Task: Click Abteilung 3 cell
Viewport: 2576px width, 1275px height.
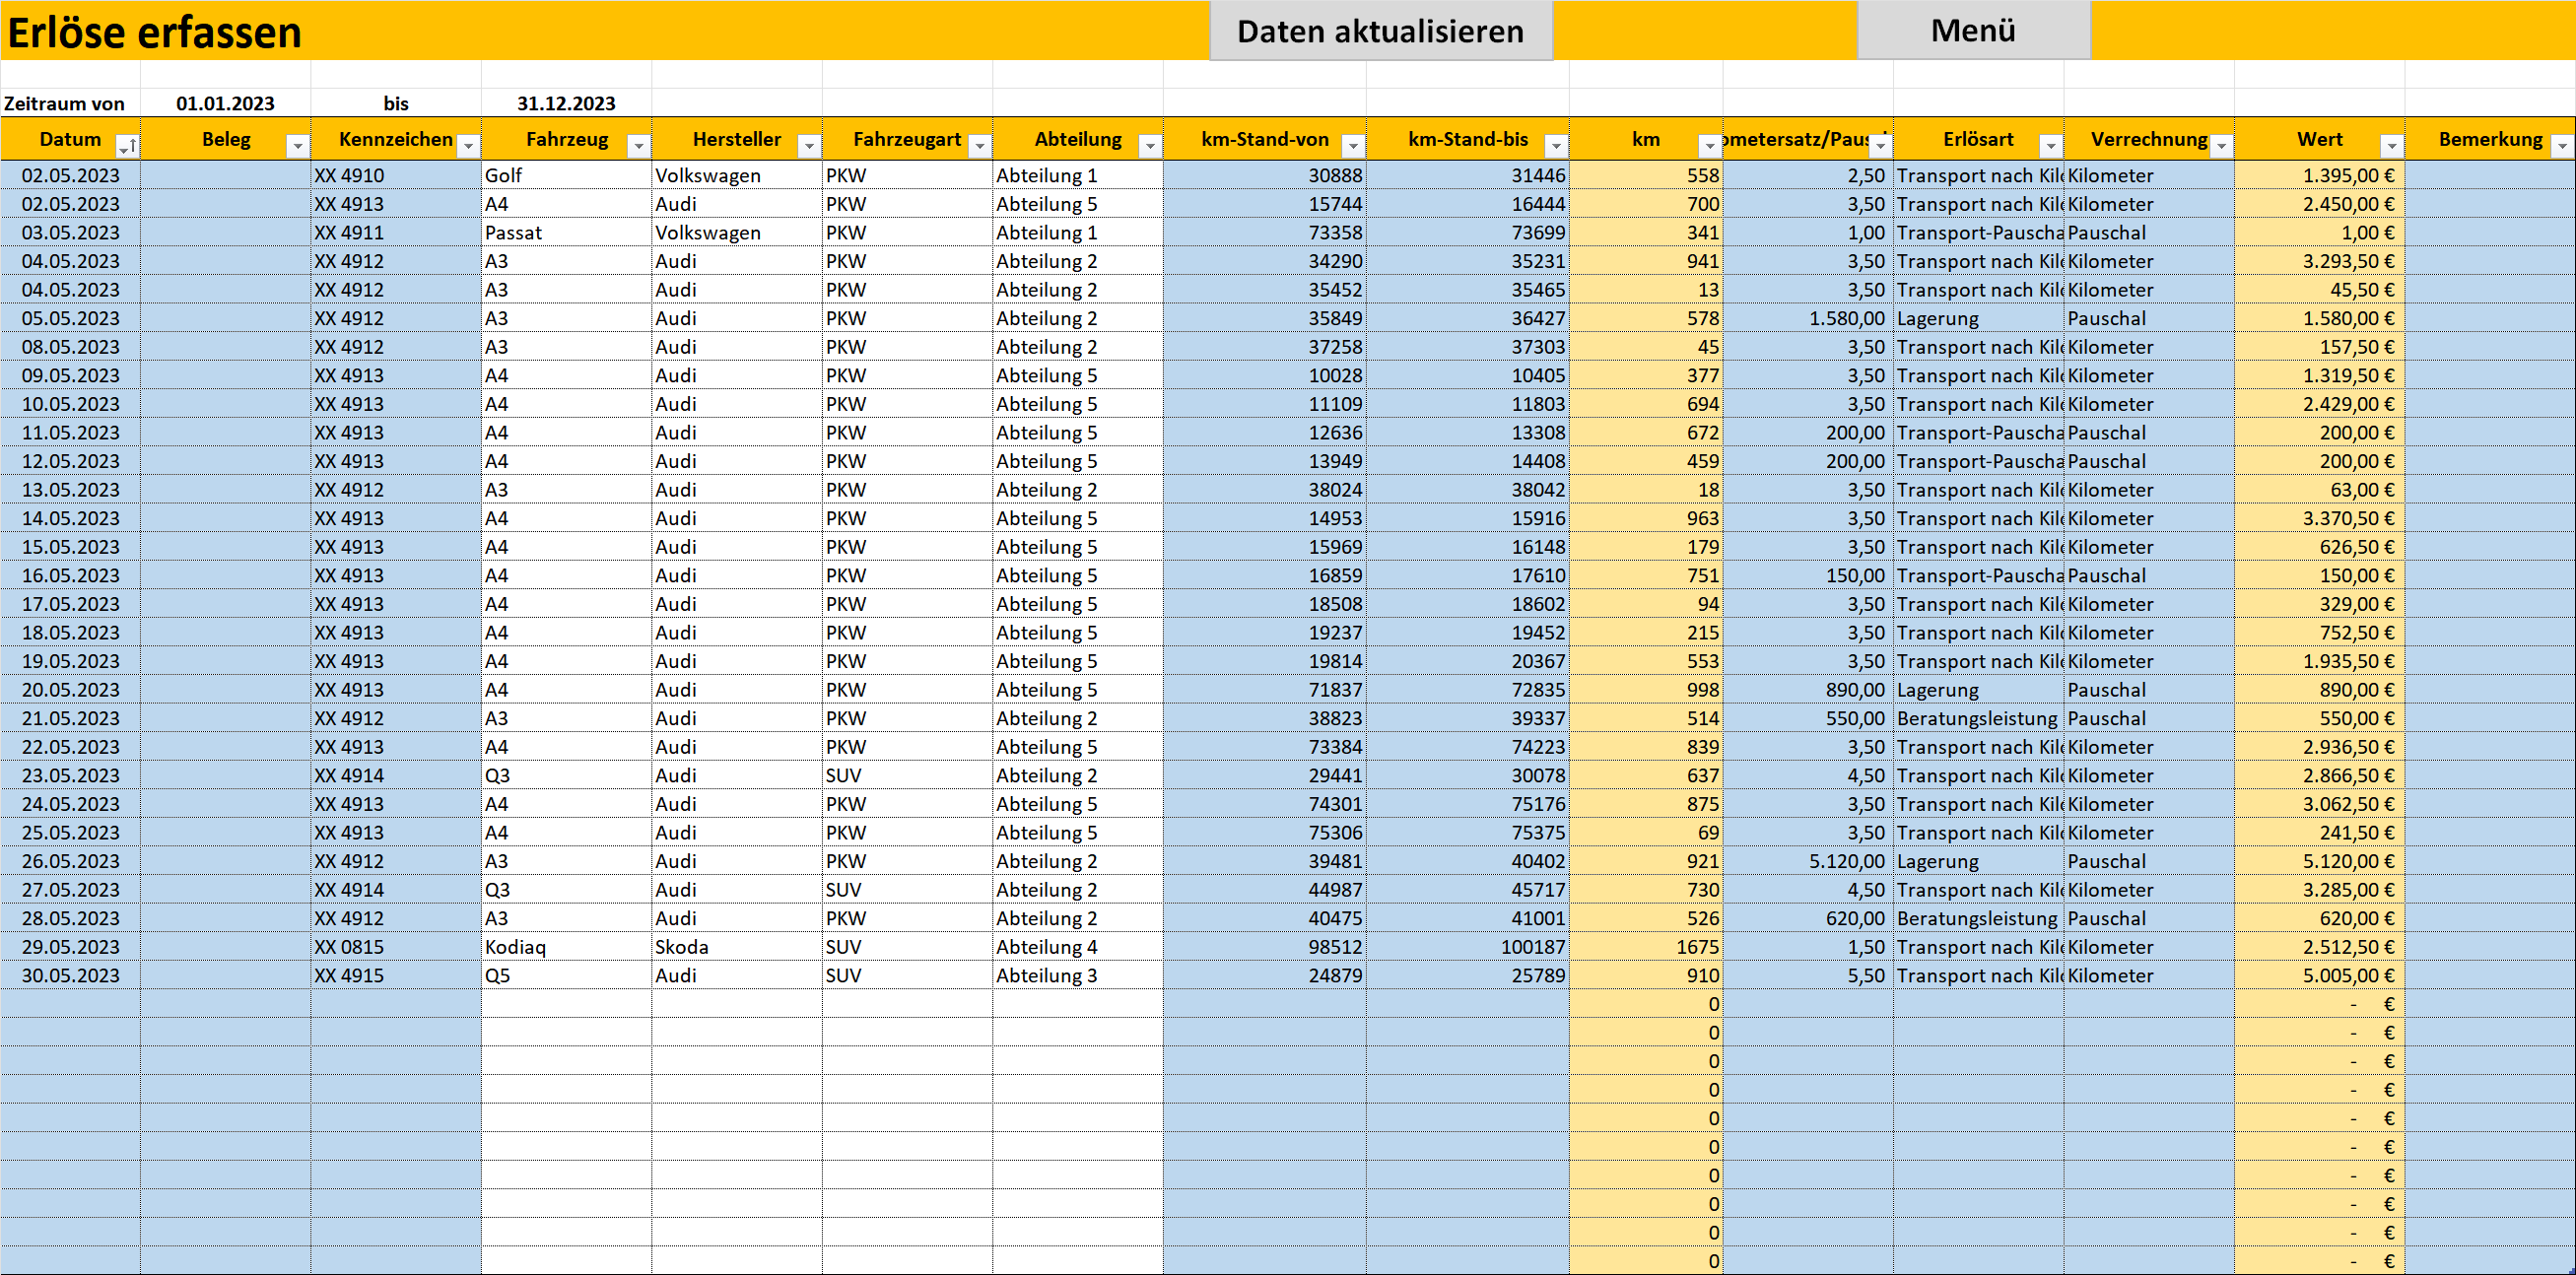Action: 1078,975
